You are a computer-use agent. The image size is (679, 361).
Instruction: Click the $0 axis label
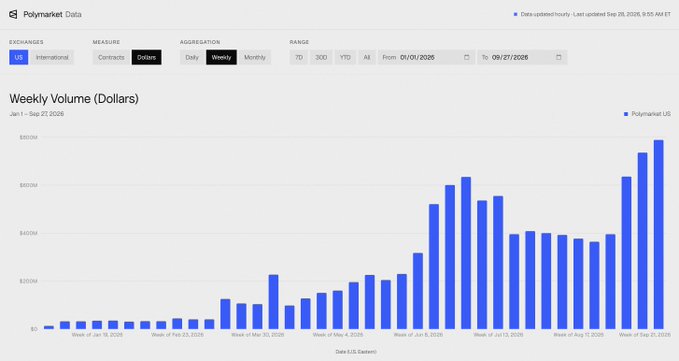coord(34,329)
